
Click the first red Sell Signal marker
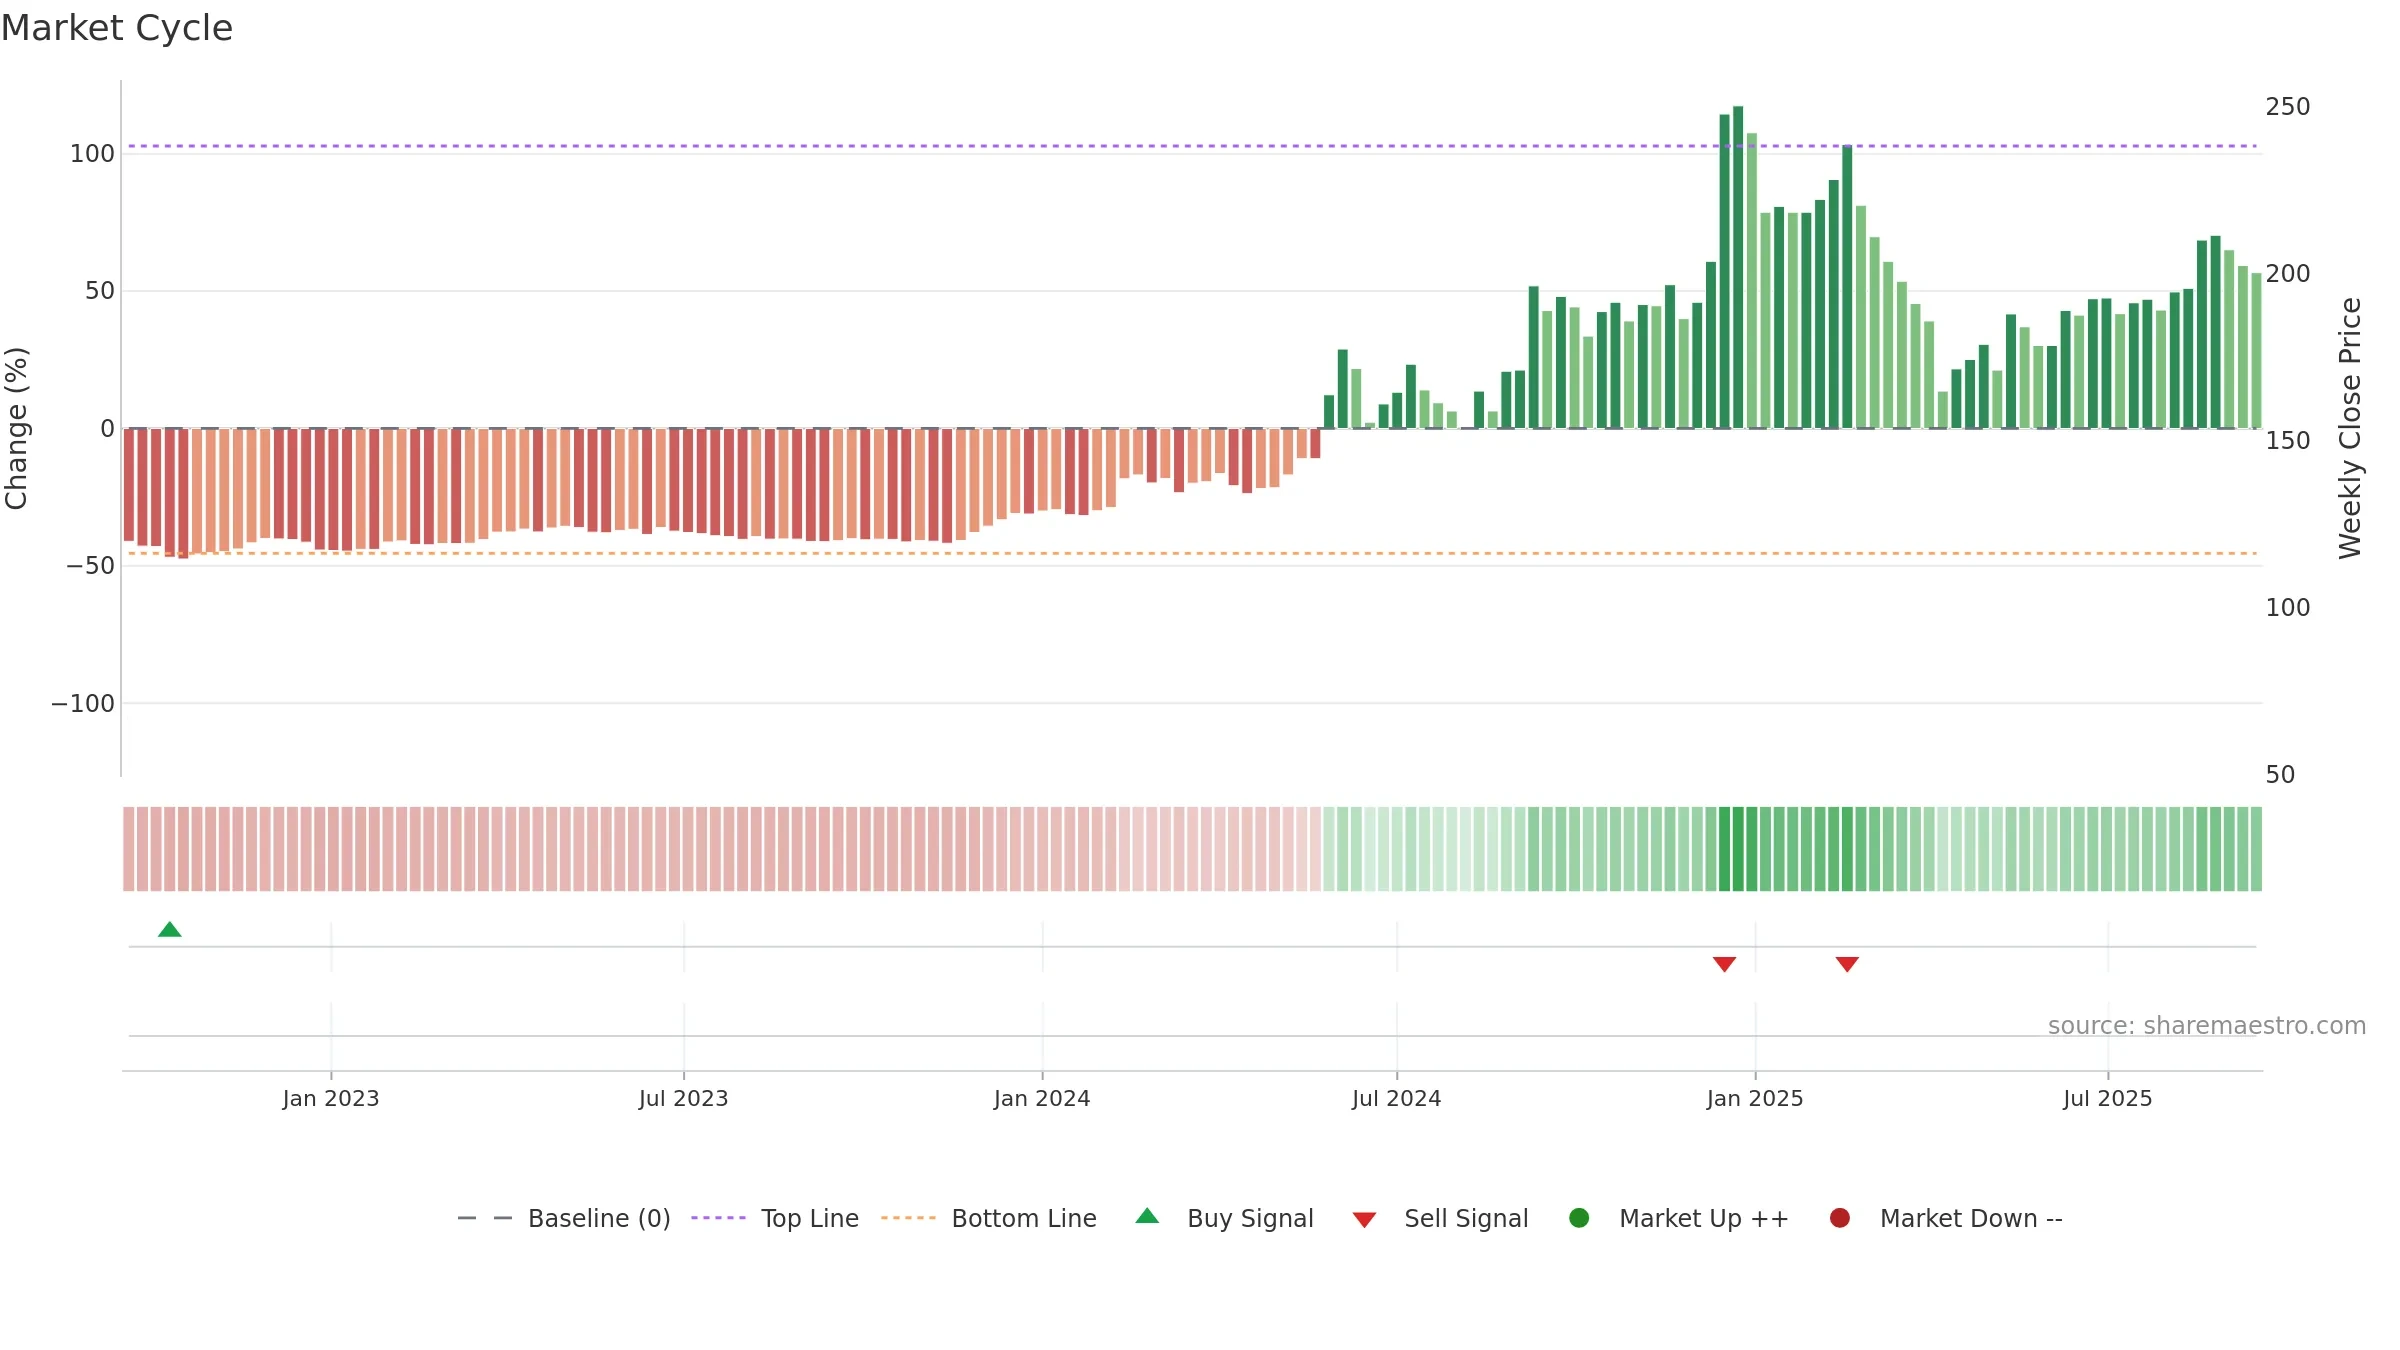1724,964
